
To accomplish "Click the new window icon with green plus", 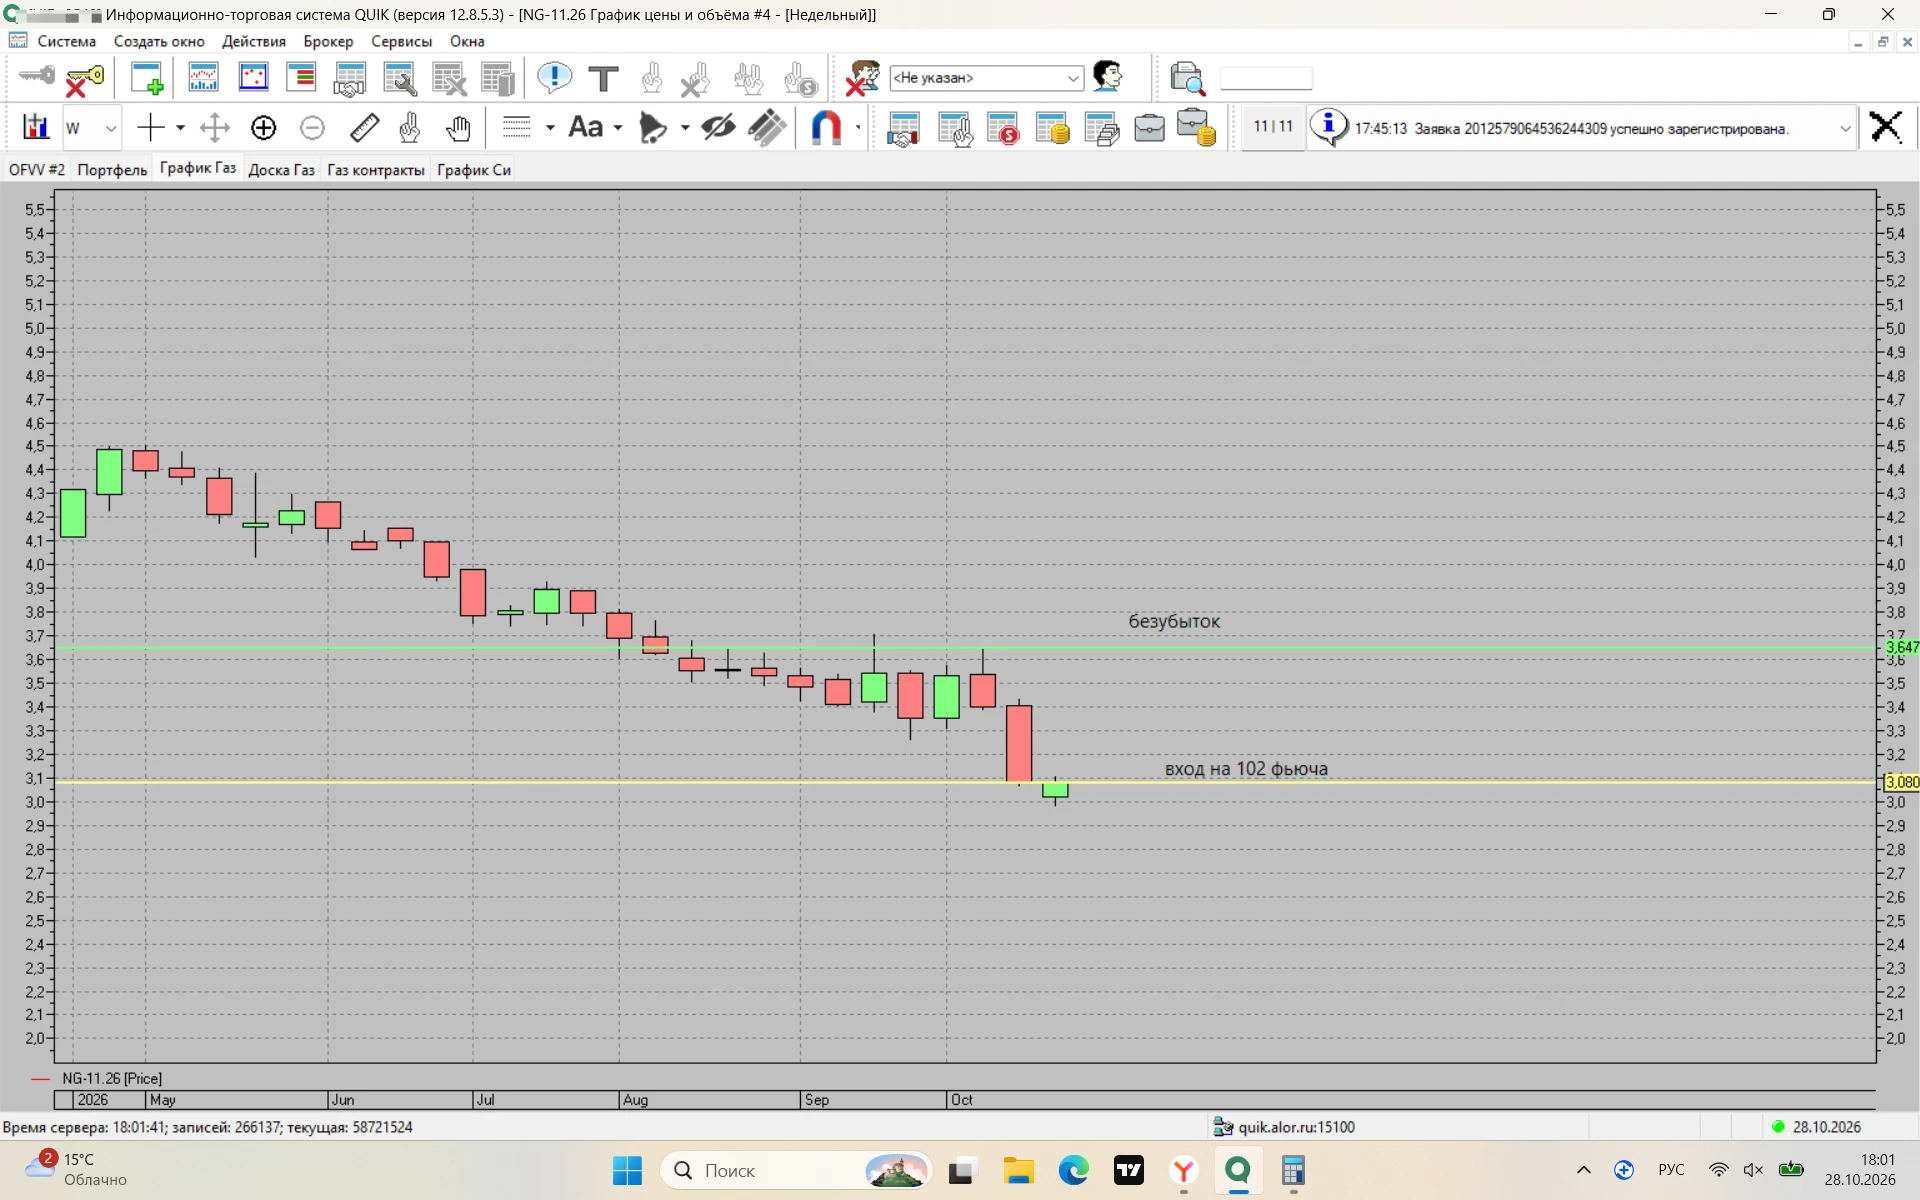I will tap(147, 78).
